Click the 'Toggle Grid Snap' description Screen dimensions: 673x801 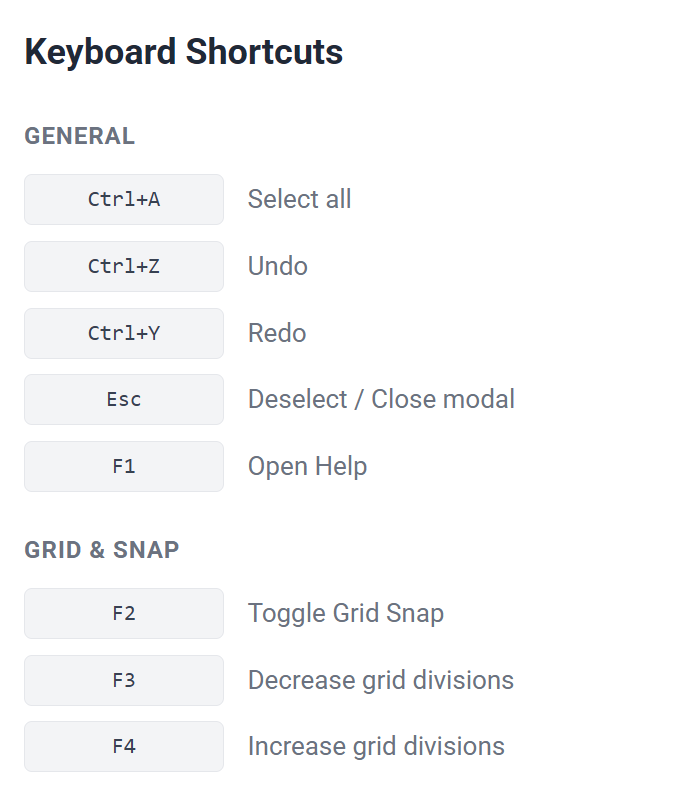pos(345,613)
